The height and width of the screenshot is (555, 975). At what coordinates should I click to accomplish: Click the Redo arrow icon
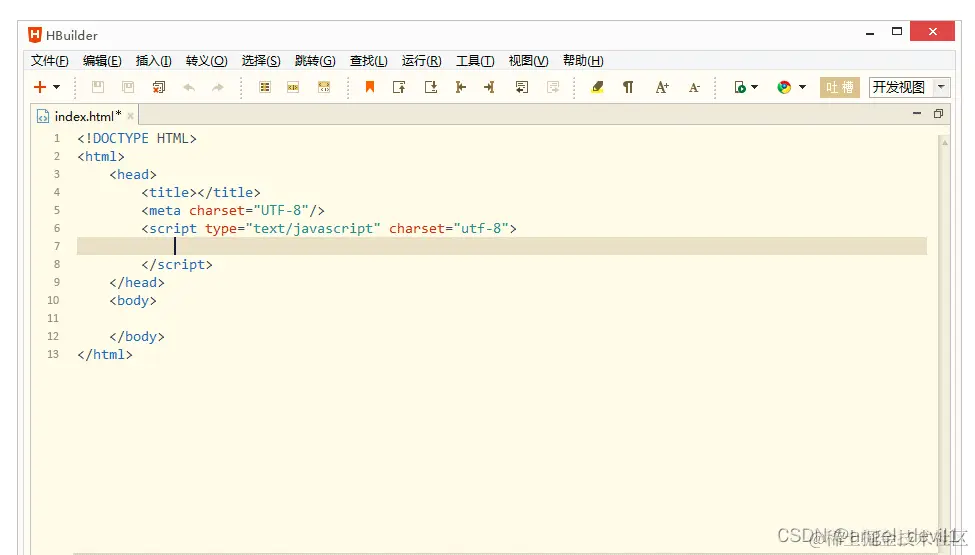(x=218, y=88)
